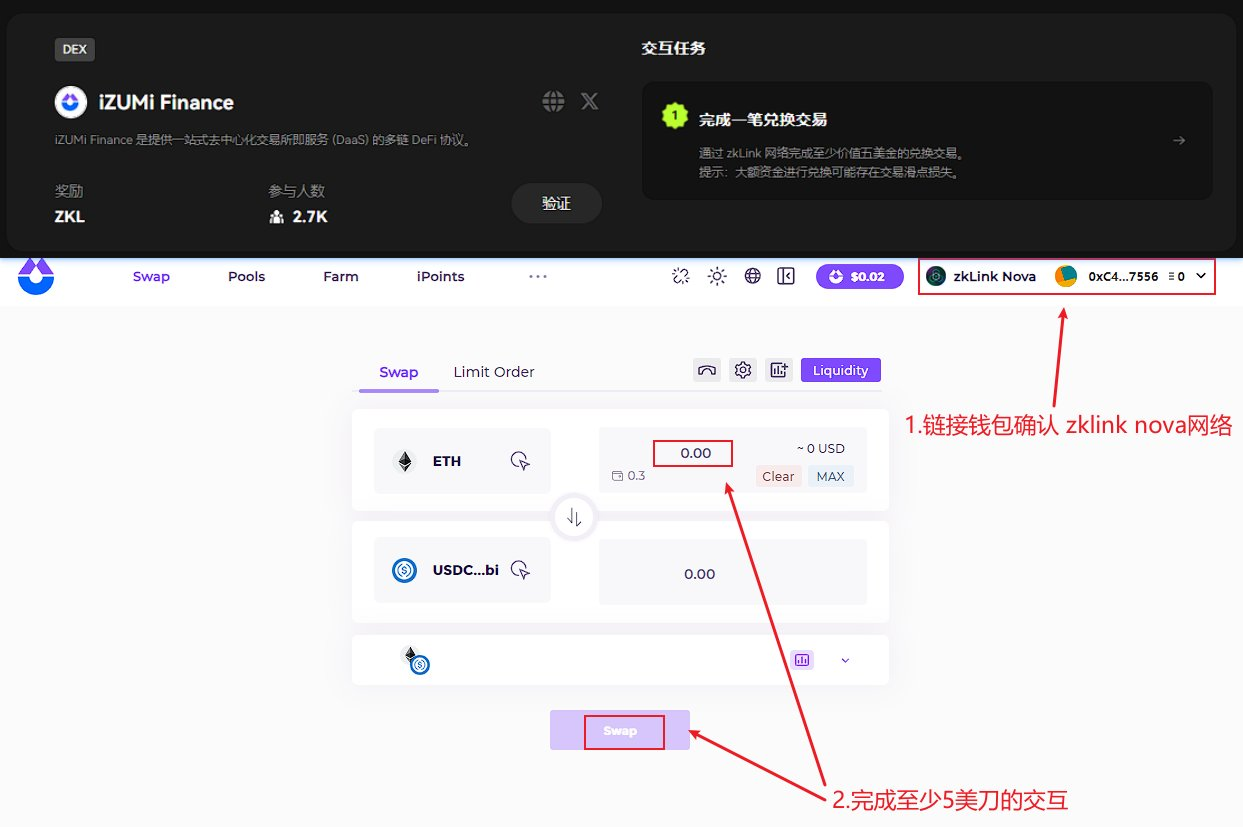The width and height of the screenshot is (1243, 827).
Task: Click the MAX button
Action: (831, 476)
